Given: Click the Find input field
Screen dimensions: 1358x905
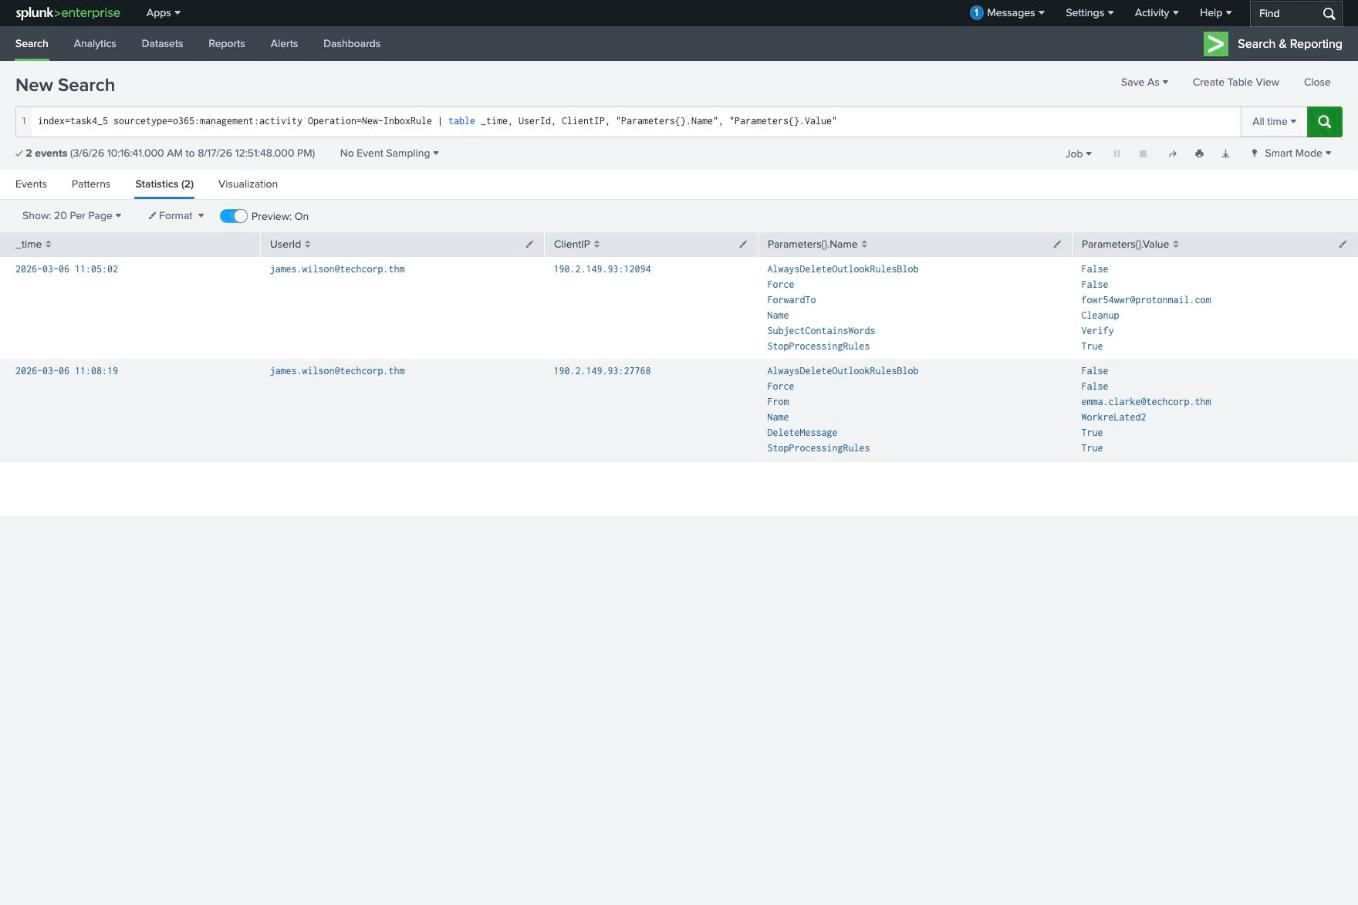Looking at the screenshot, I should (x=1285, y=14).
